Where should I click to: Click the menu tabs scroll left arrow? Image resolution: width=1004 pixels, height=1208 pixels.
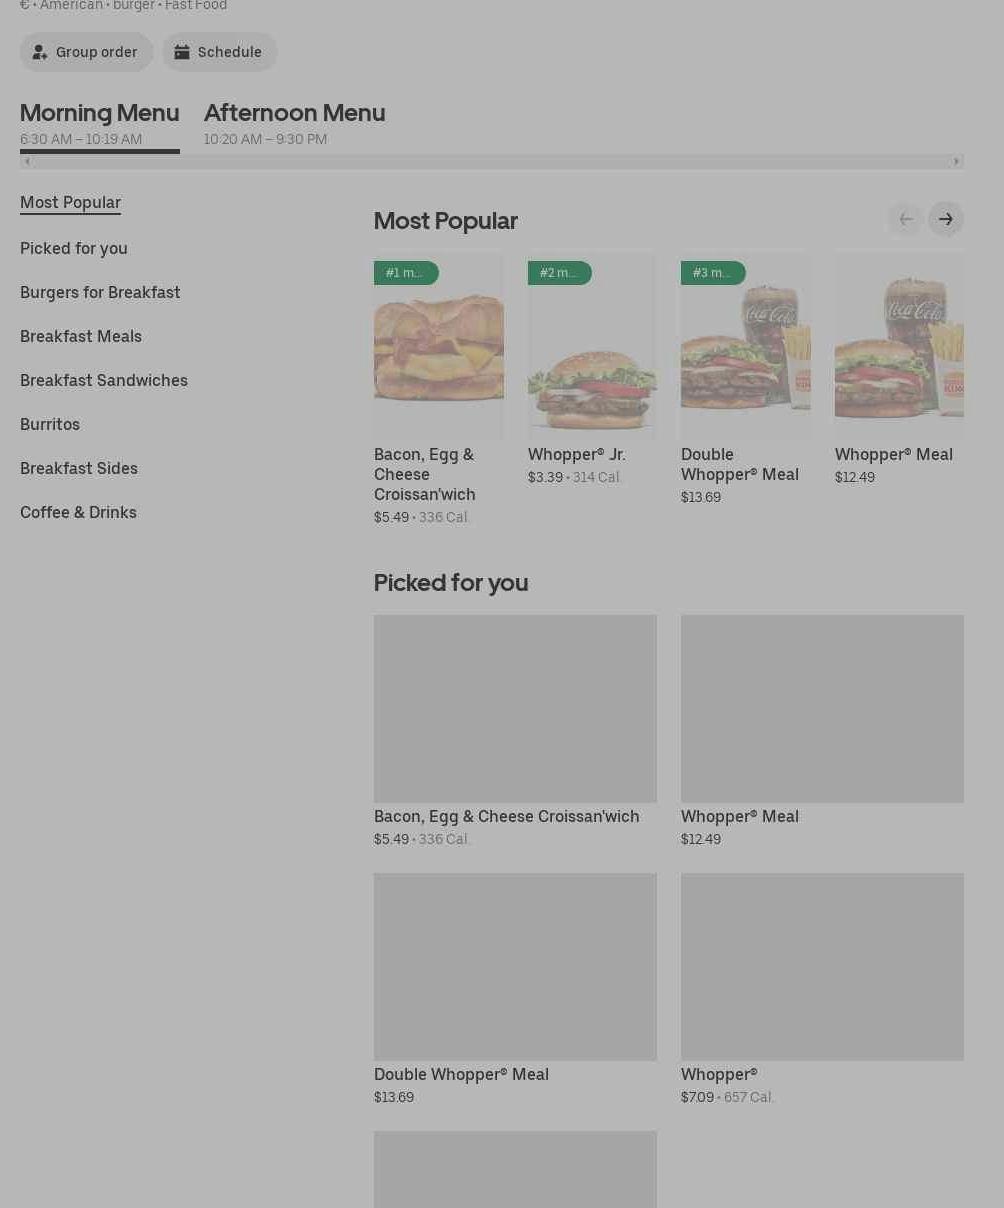point(27,161)
